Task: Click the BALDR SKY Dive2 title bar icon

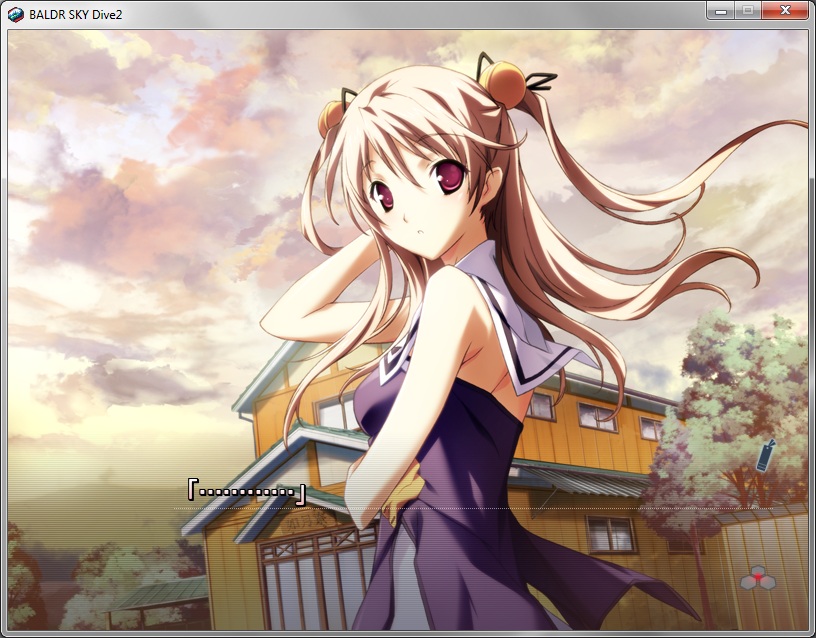Action: coord(16,15)
